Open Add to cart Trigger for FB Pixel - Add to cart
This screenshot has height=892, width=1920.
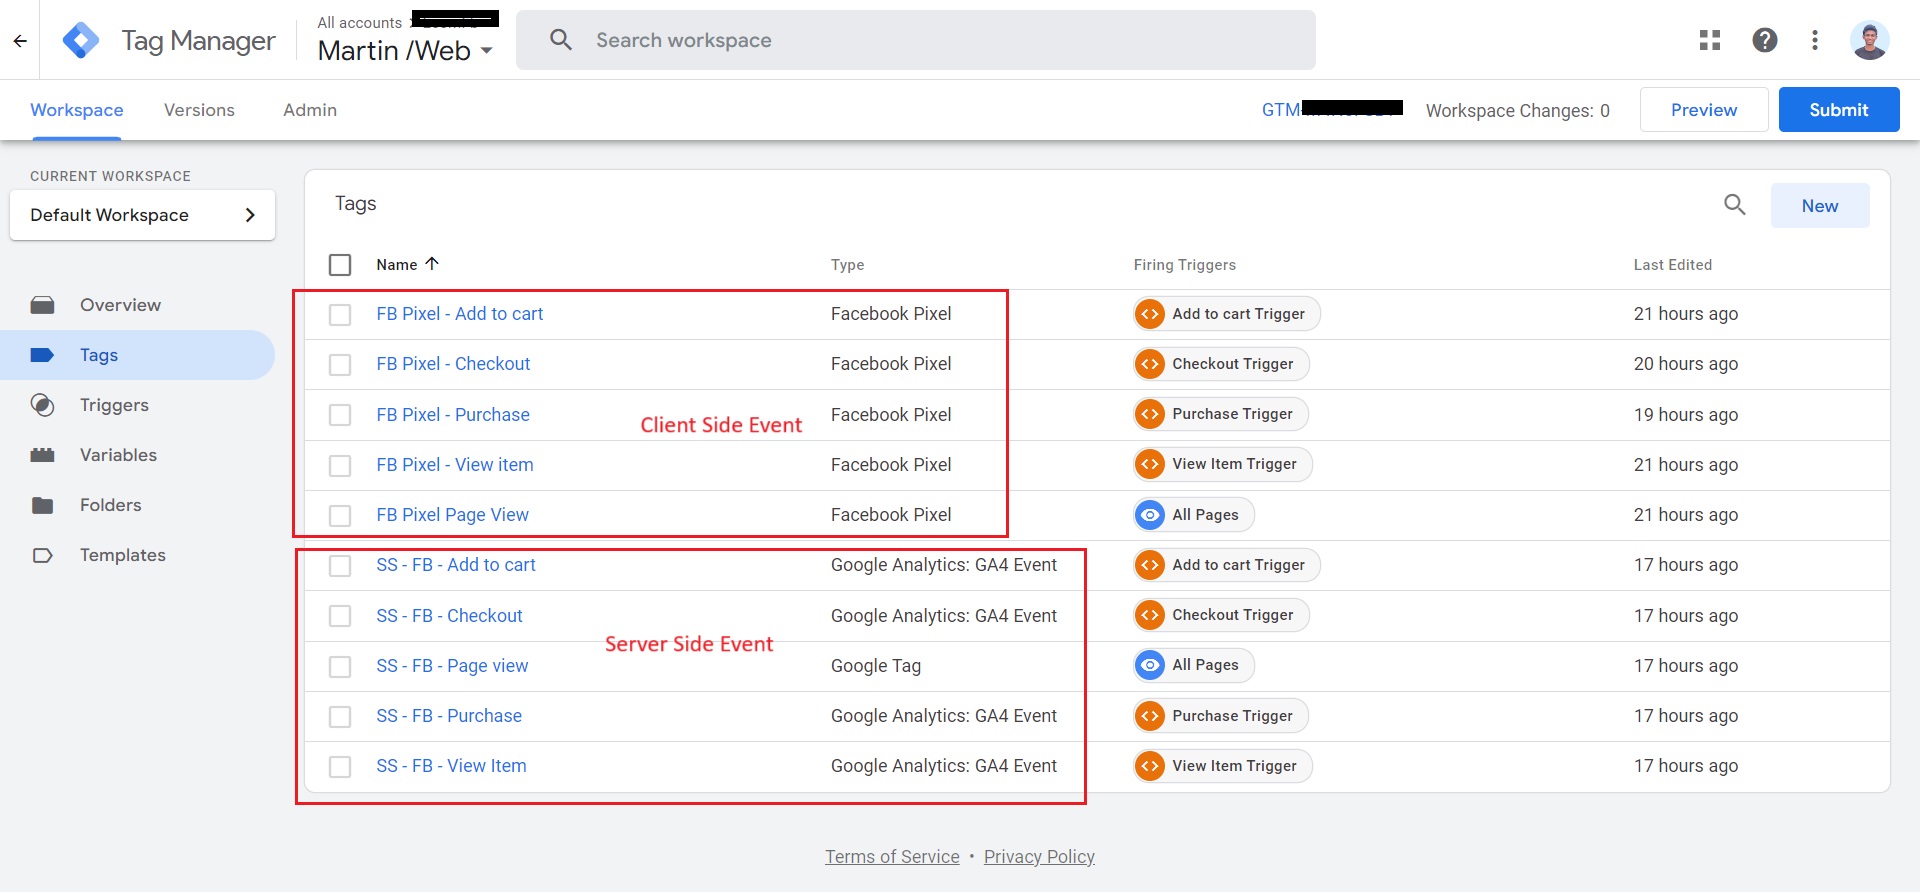click(1227, 314)
